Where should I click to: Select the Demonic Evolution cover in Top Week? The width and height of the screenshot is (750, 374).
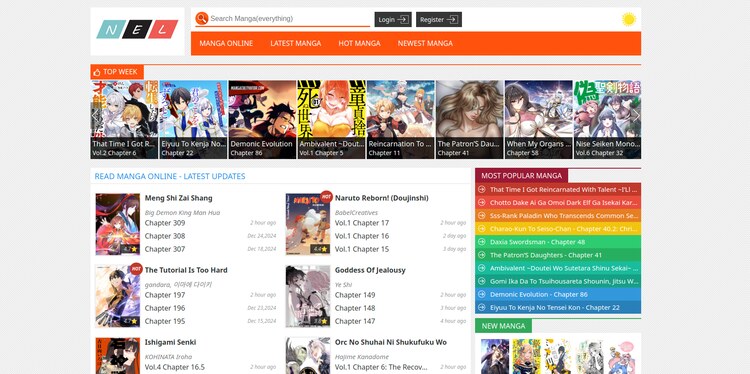point(262,120)
